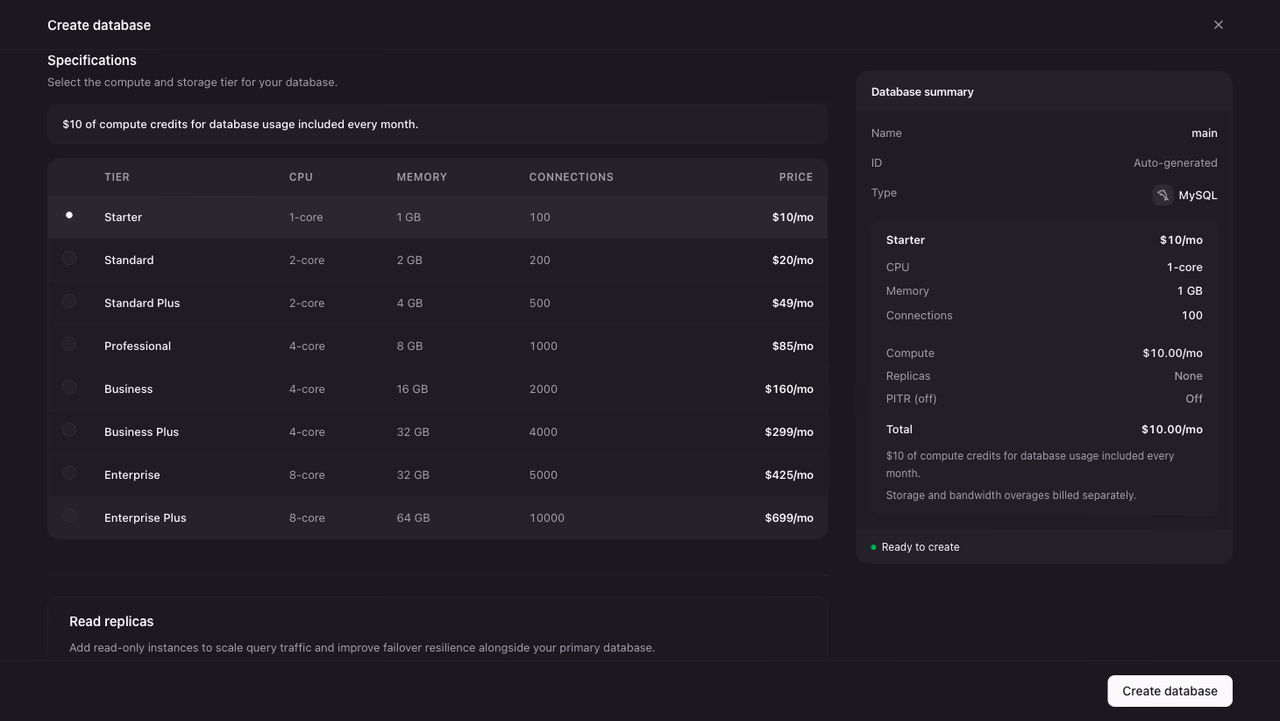Click the Specifications heading
The image size is (1280, 721).
92,60
